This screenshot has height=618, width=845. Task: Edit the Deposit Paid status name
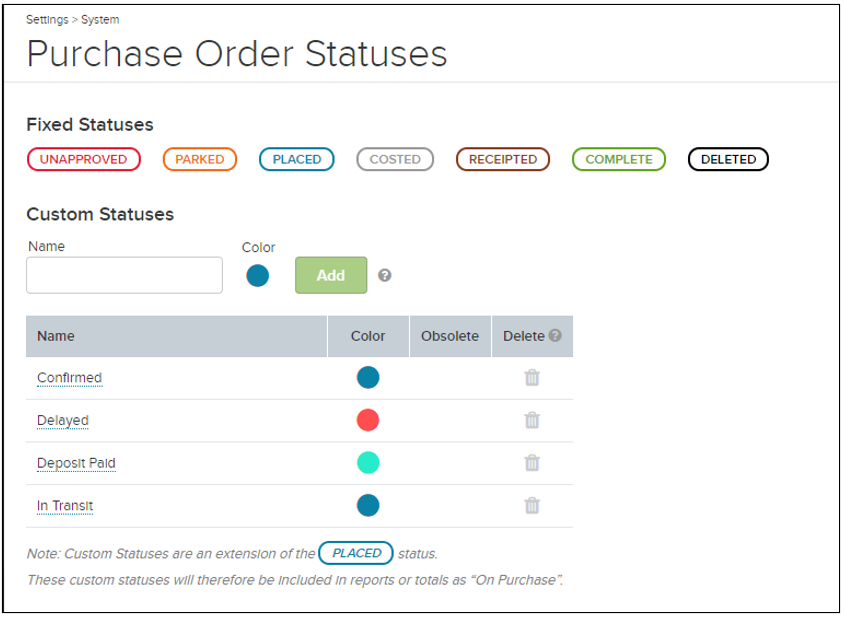click(76, 463)
